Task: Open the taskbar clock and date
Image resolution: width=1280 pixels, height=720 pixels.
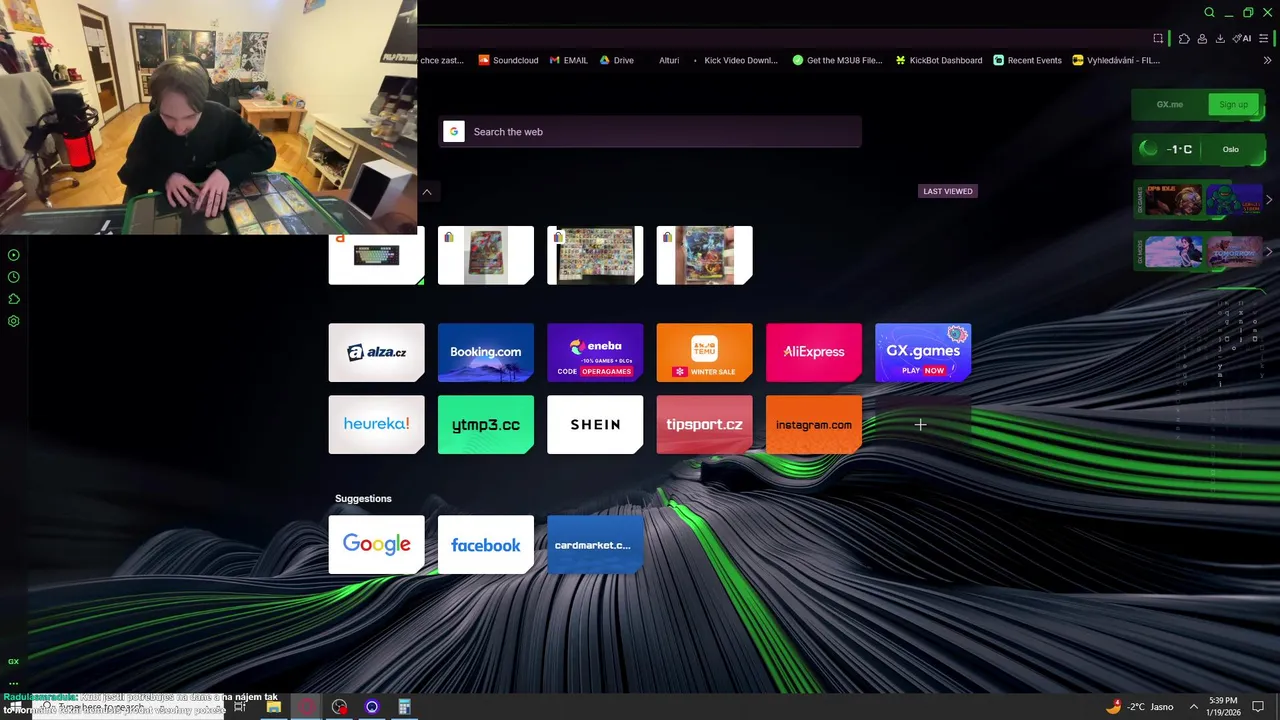Action: 1224,707
